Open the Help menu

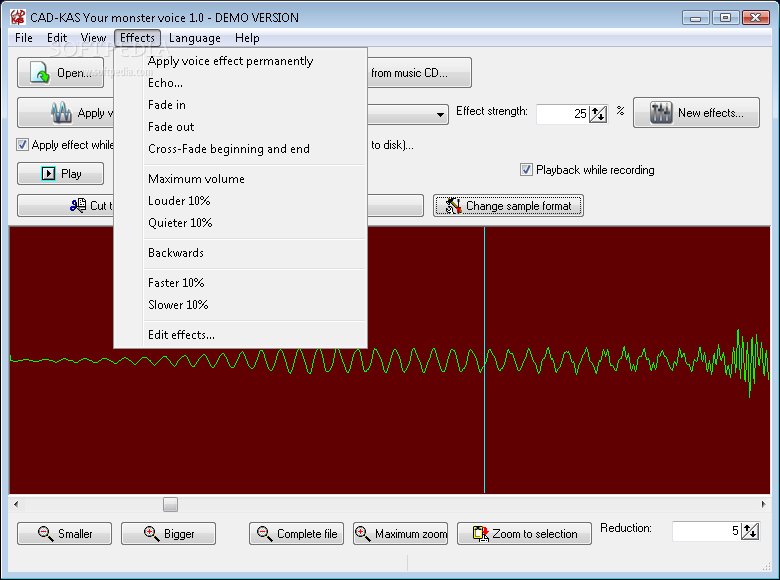click(x=247, y=38)
